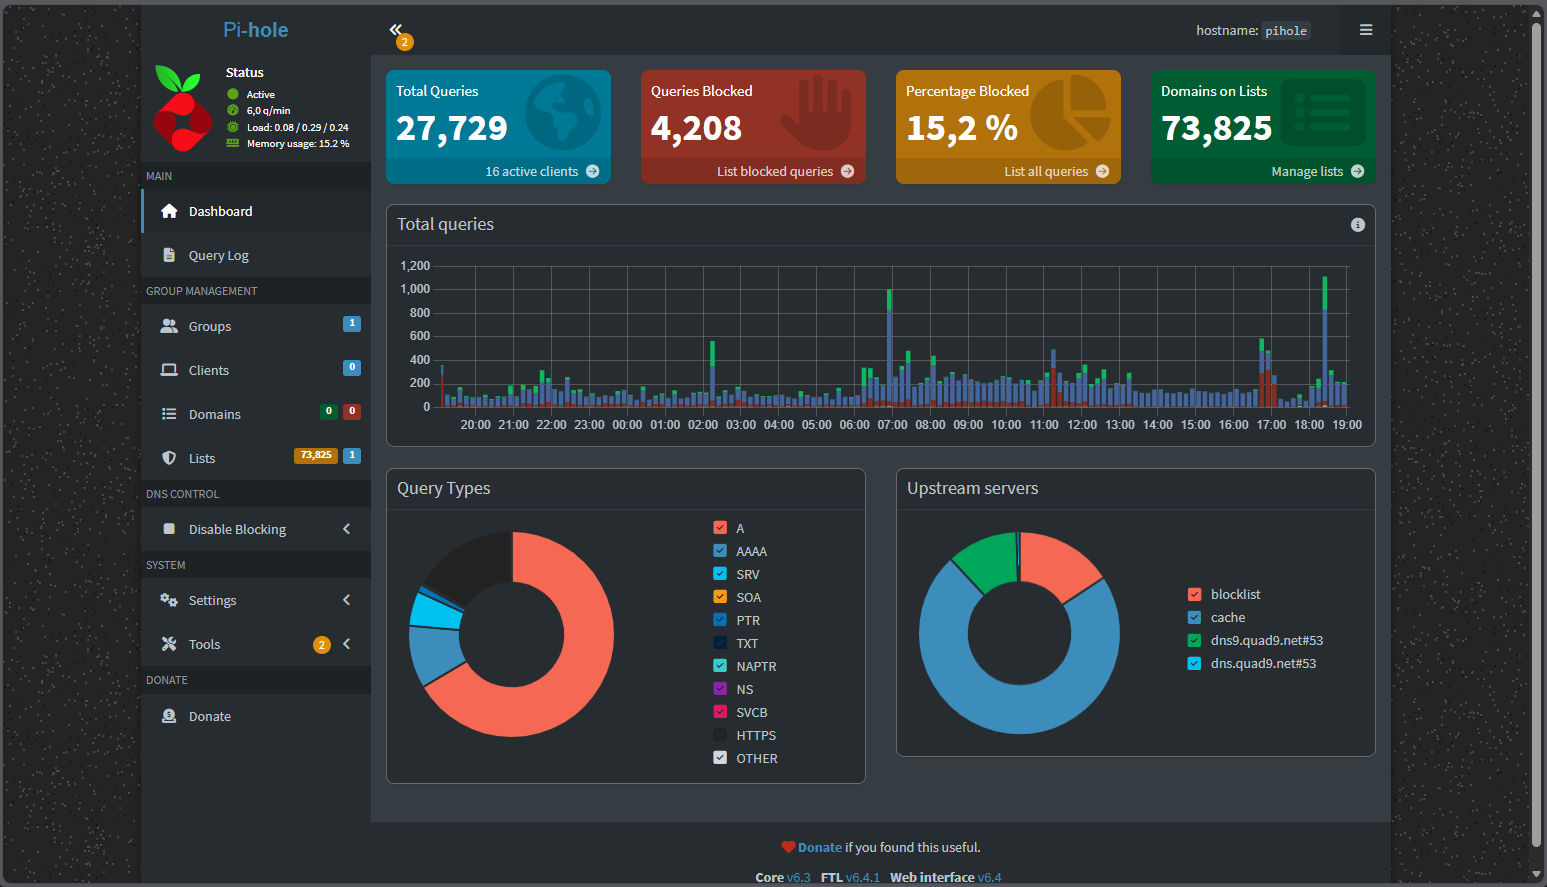This screenshot has width=1547, height=887.
Task: Select the Tools wrench icon
Action: point(169,644)
